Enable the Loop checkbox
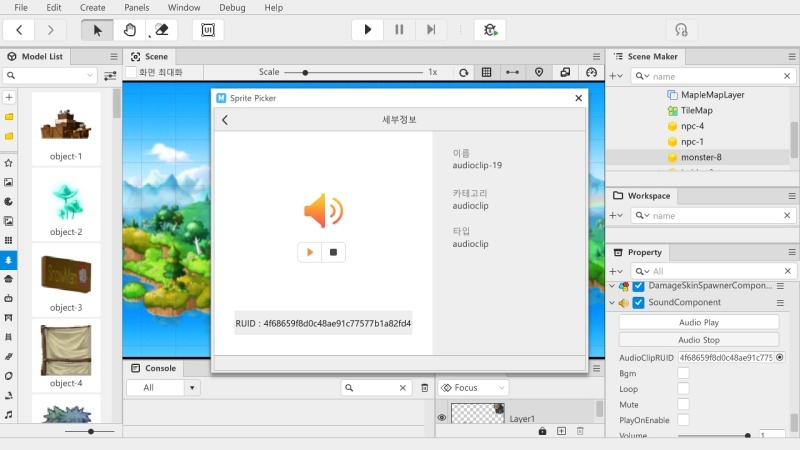Viewport: 800px width, 450px height. (683, 389)
